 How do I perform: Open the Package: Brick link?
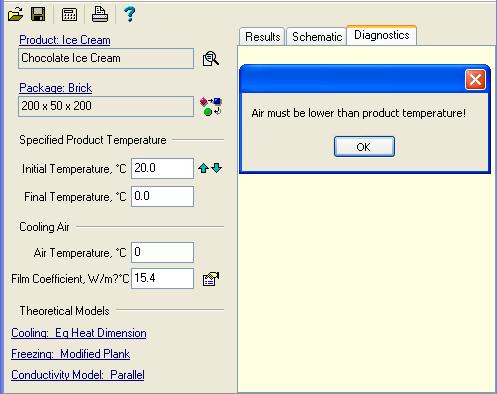point(55,88)
